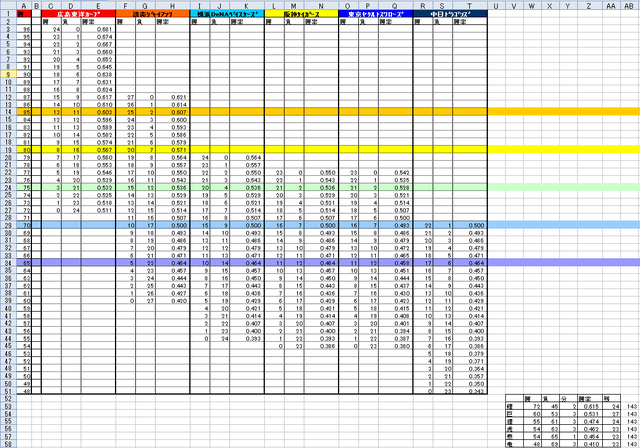
Task: Click cell E27 showing 0.511
Action: pyautogui.click(x=98, y=210)
